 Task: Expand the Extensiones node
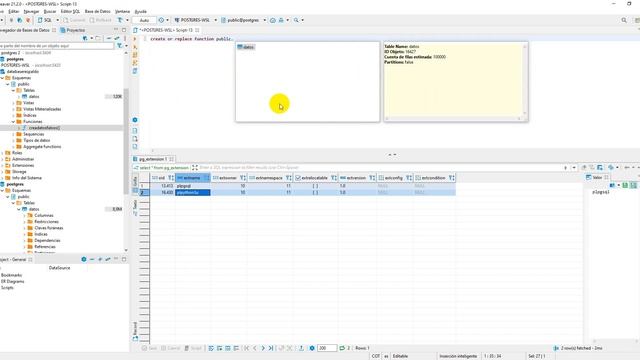pos(2,165)
